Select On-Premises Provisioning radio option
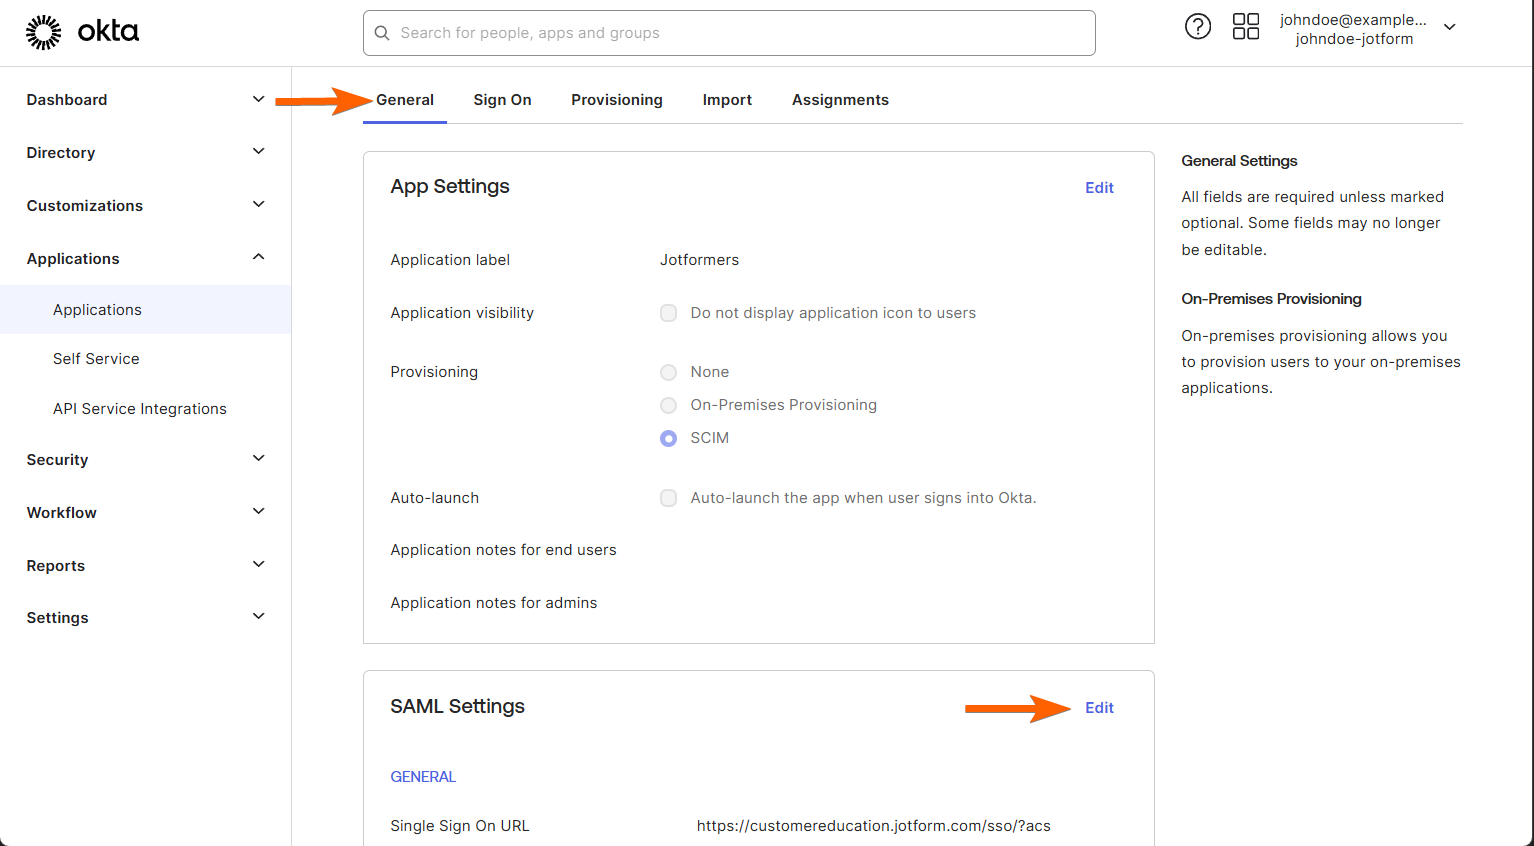The image size is (1534, 846). click(668, 405)
